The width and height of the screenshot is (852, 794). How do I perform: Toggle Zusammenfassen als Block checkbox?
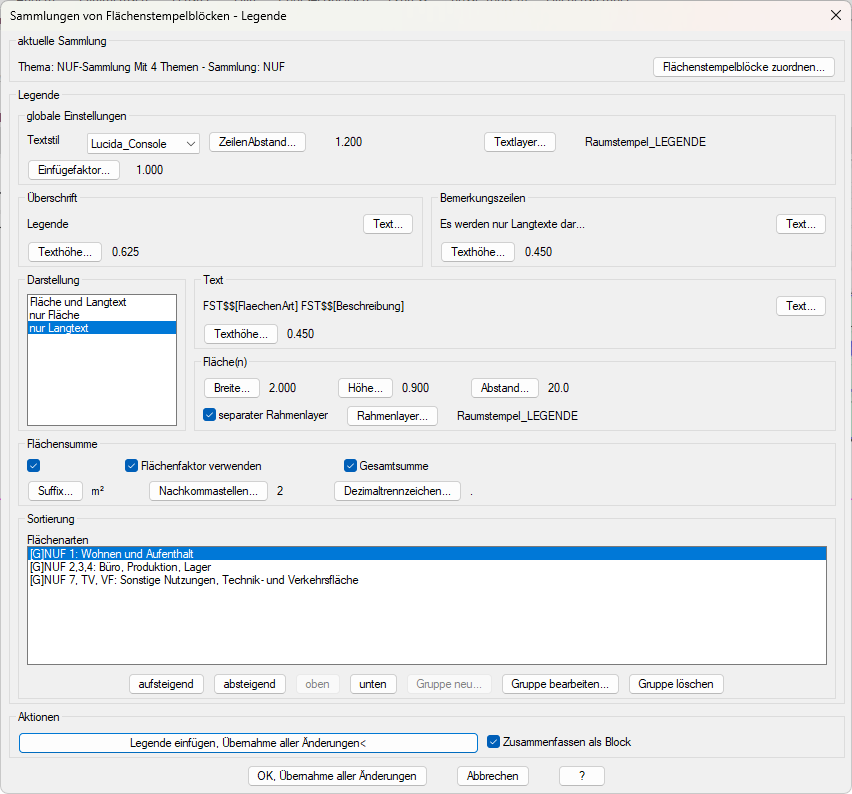tap(493, 742)
